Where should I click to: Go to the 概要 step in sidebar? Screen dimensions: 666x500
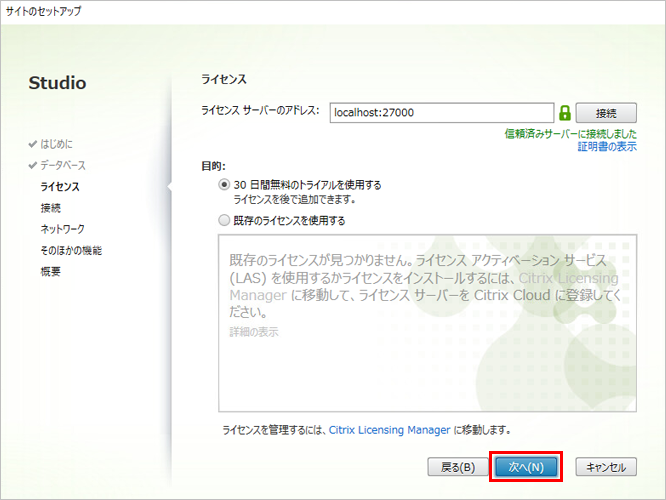click(50, 271)
